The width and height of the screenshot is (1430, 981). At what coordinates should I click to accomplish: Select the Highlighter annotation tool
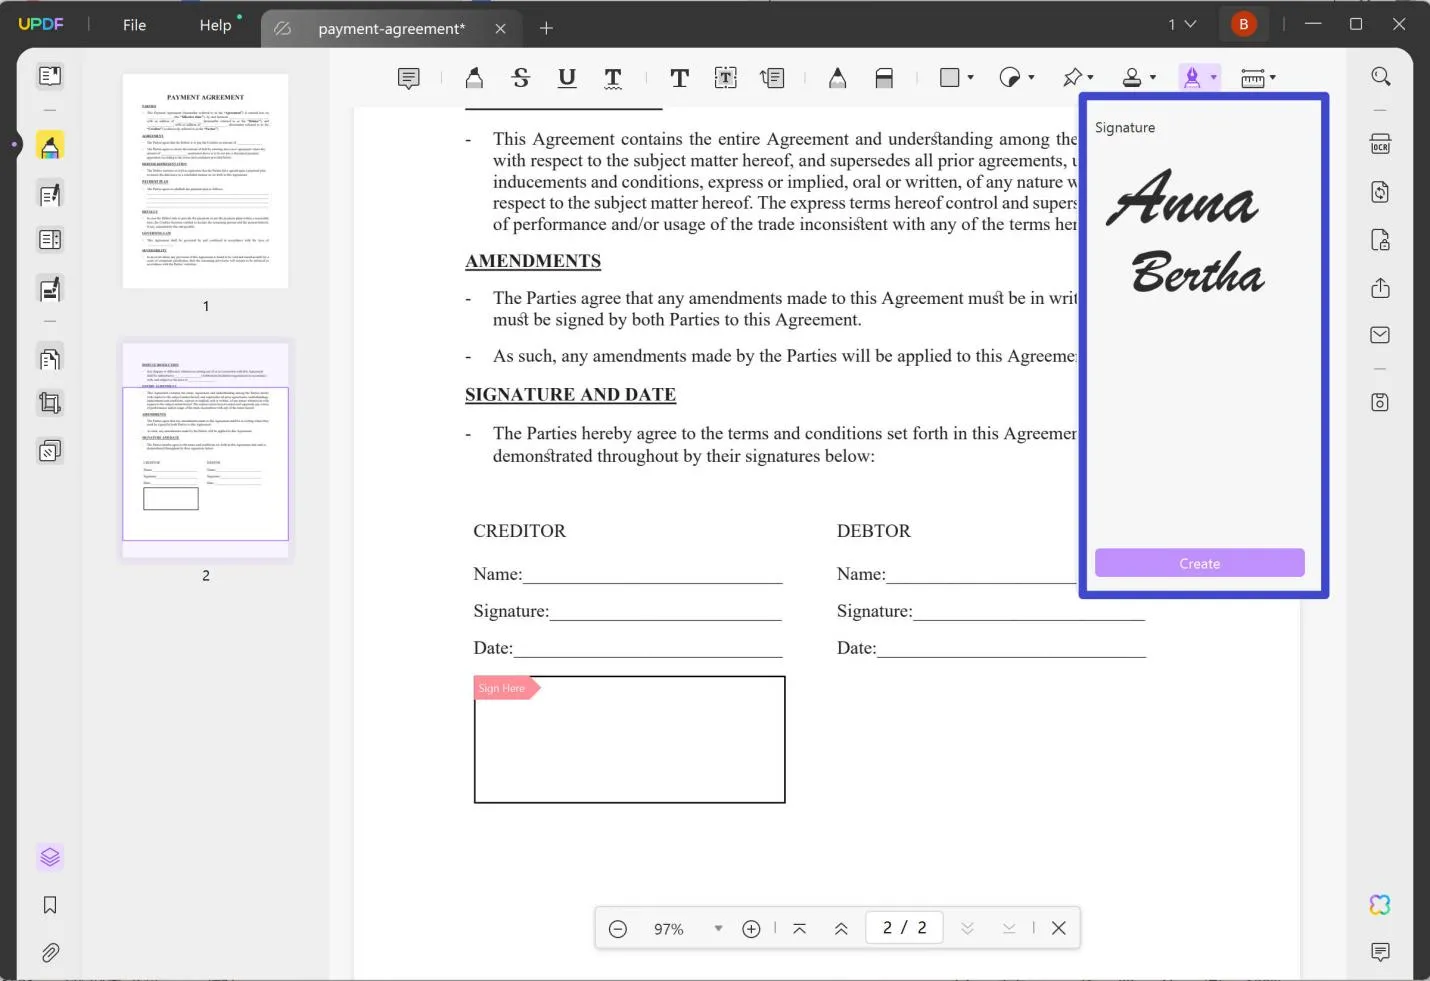pos(474,77)
